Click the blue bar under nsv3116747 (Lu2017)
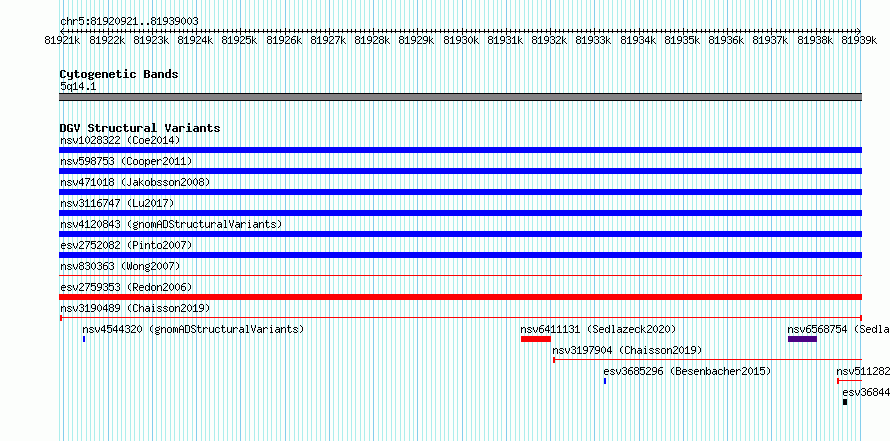Screen dimensions: 890x441 pos(460,213)
